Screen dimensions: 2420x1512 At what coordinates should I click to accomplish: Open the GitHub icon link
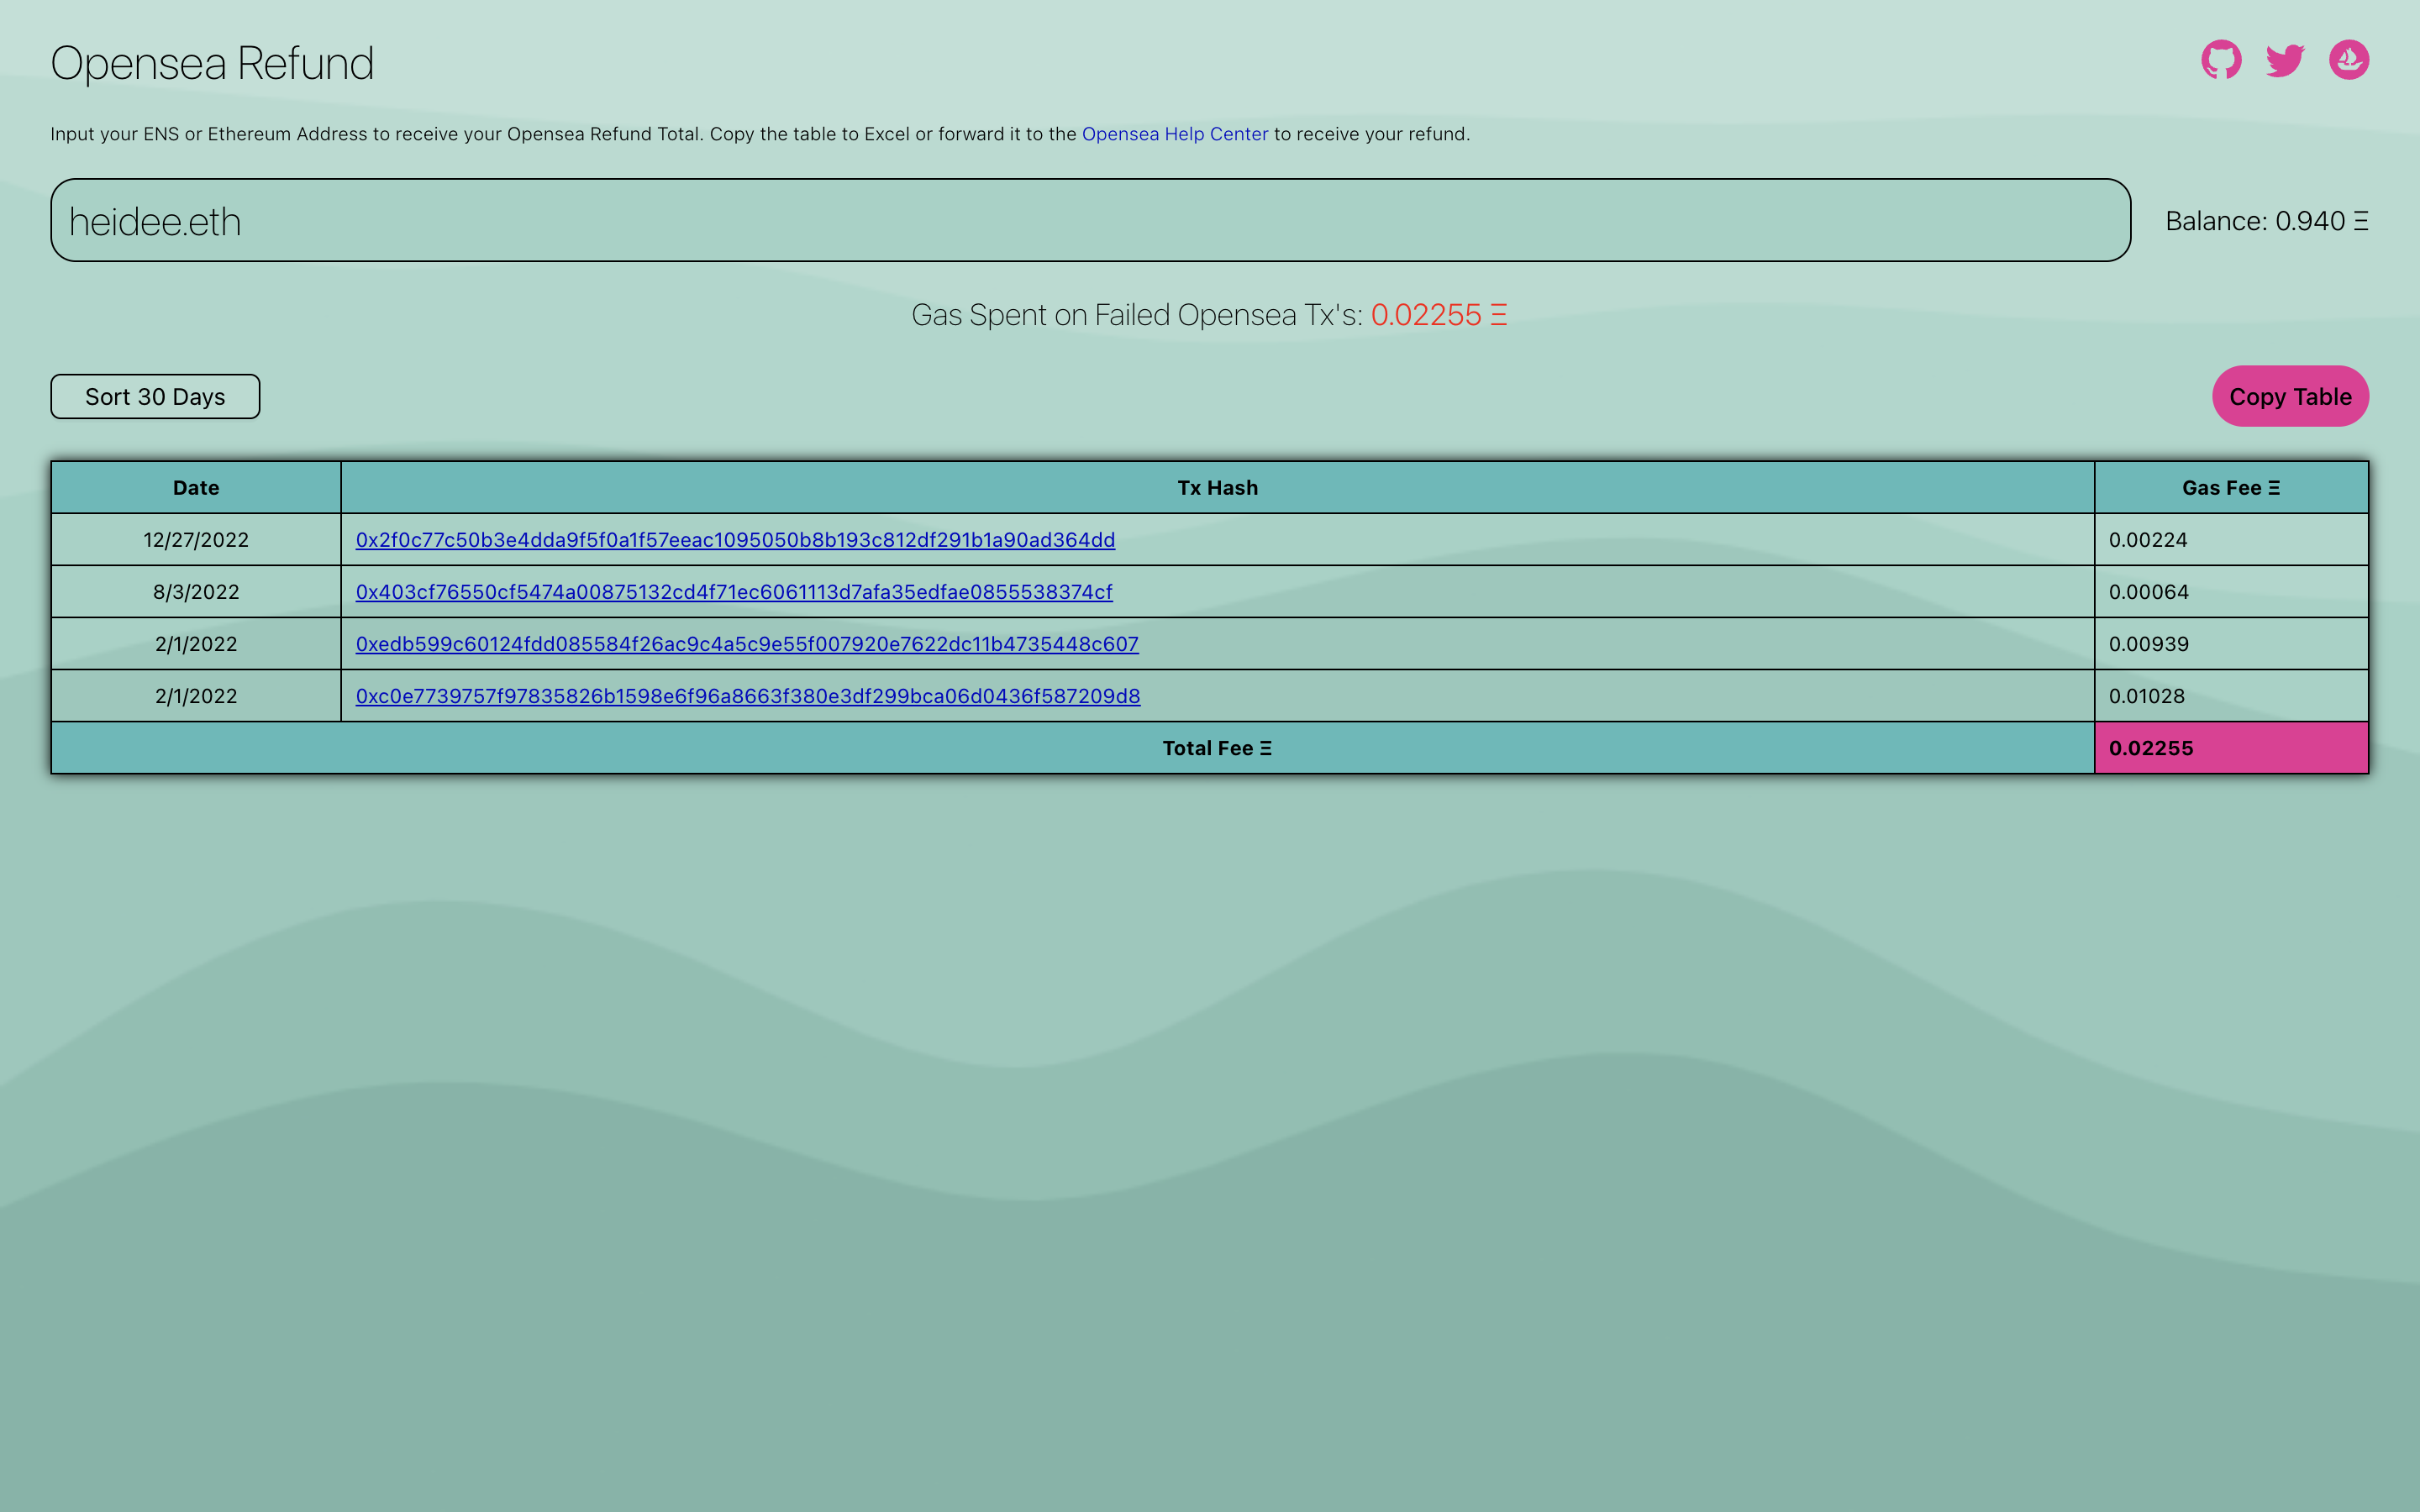pyautogui.click(x=2220, y=60)
